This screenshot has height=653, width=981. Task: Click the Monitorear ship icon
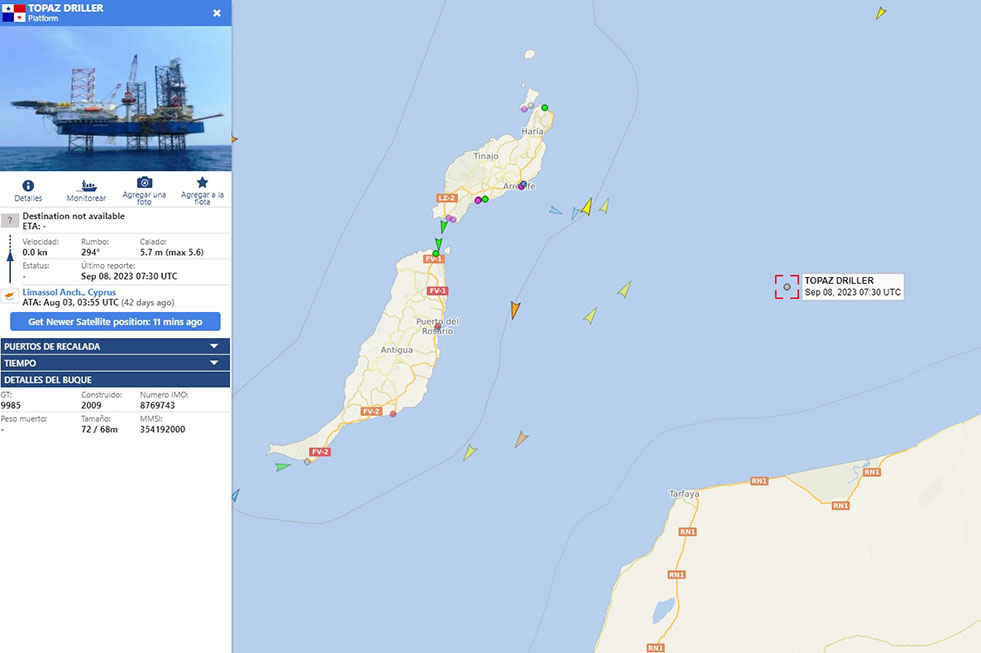click(87, 186)
